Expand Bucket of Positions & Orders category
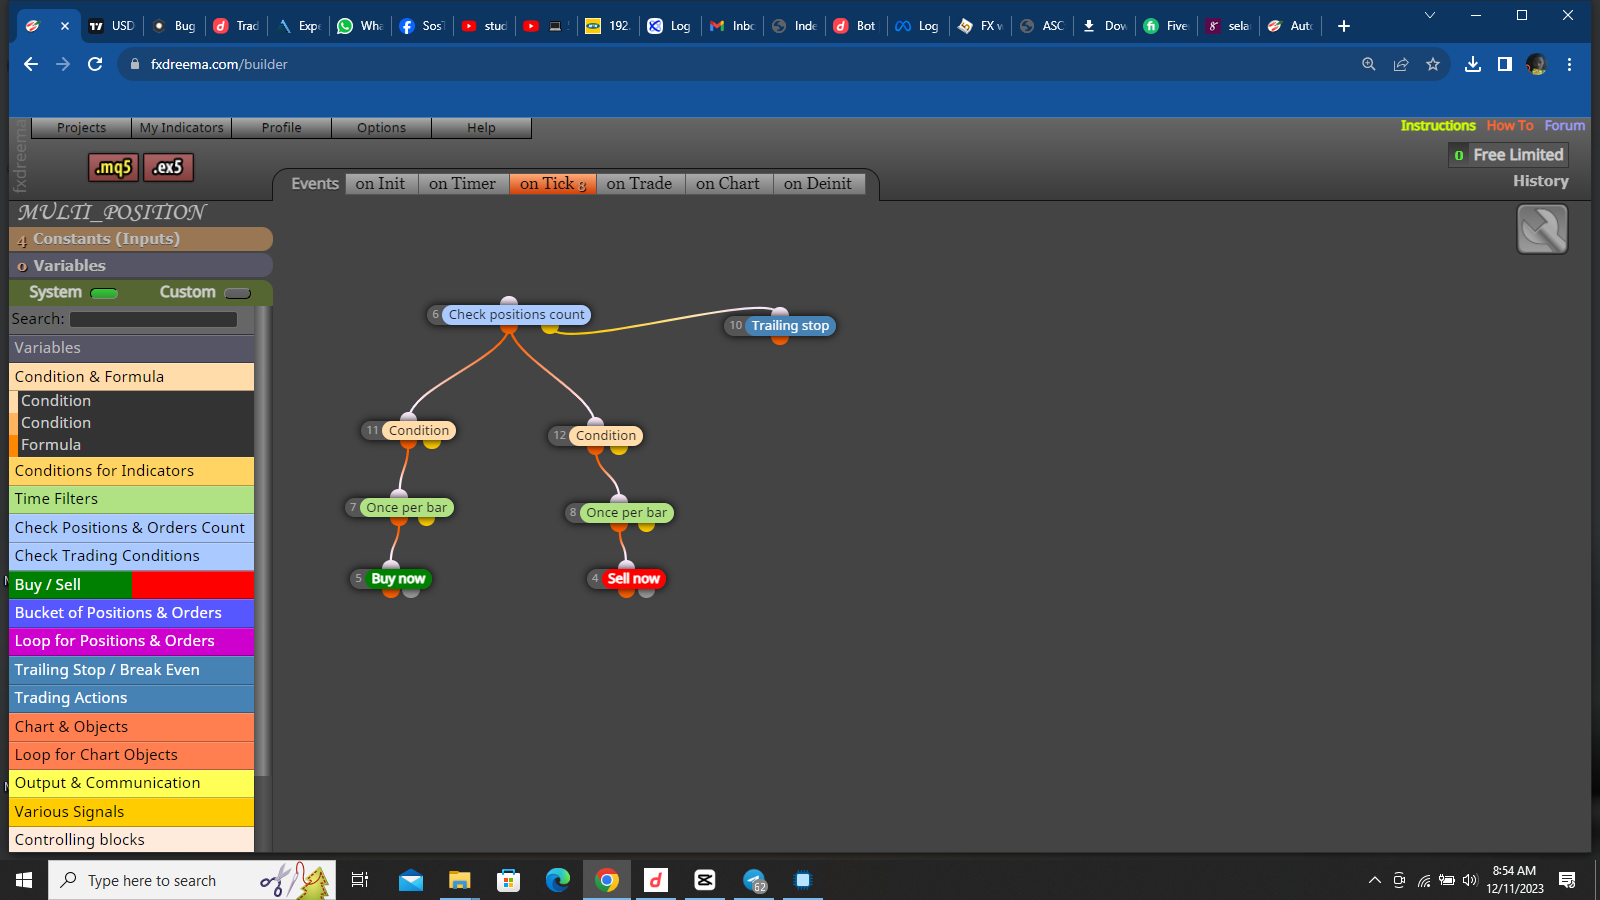 coord(132,613)
